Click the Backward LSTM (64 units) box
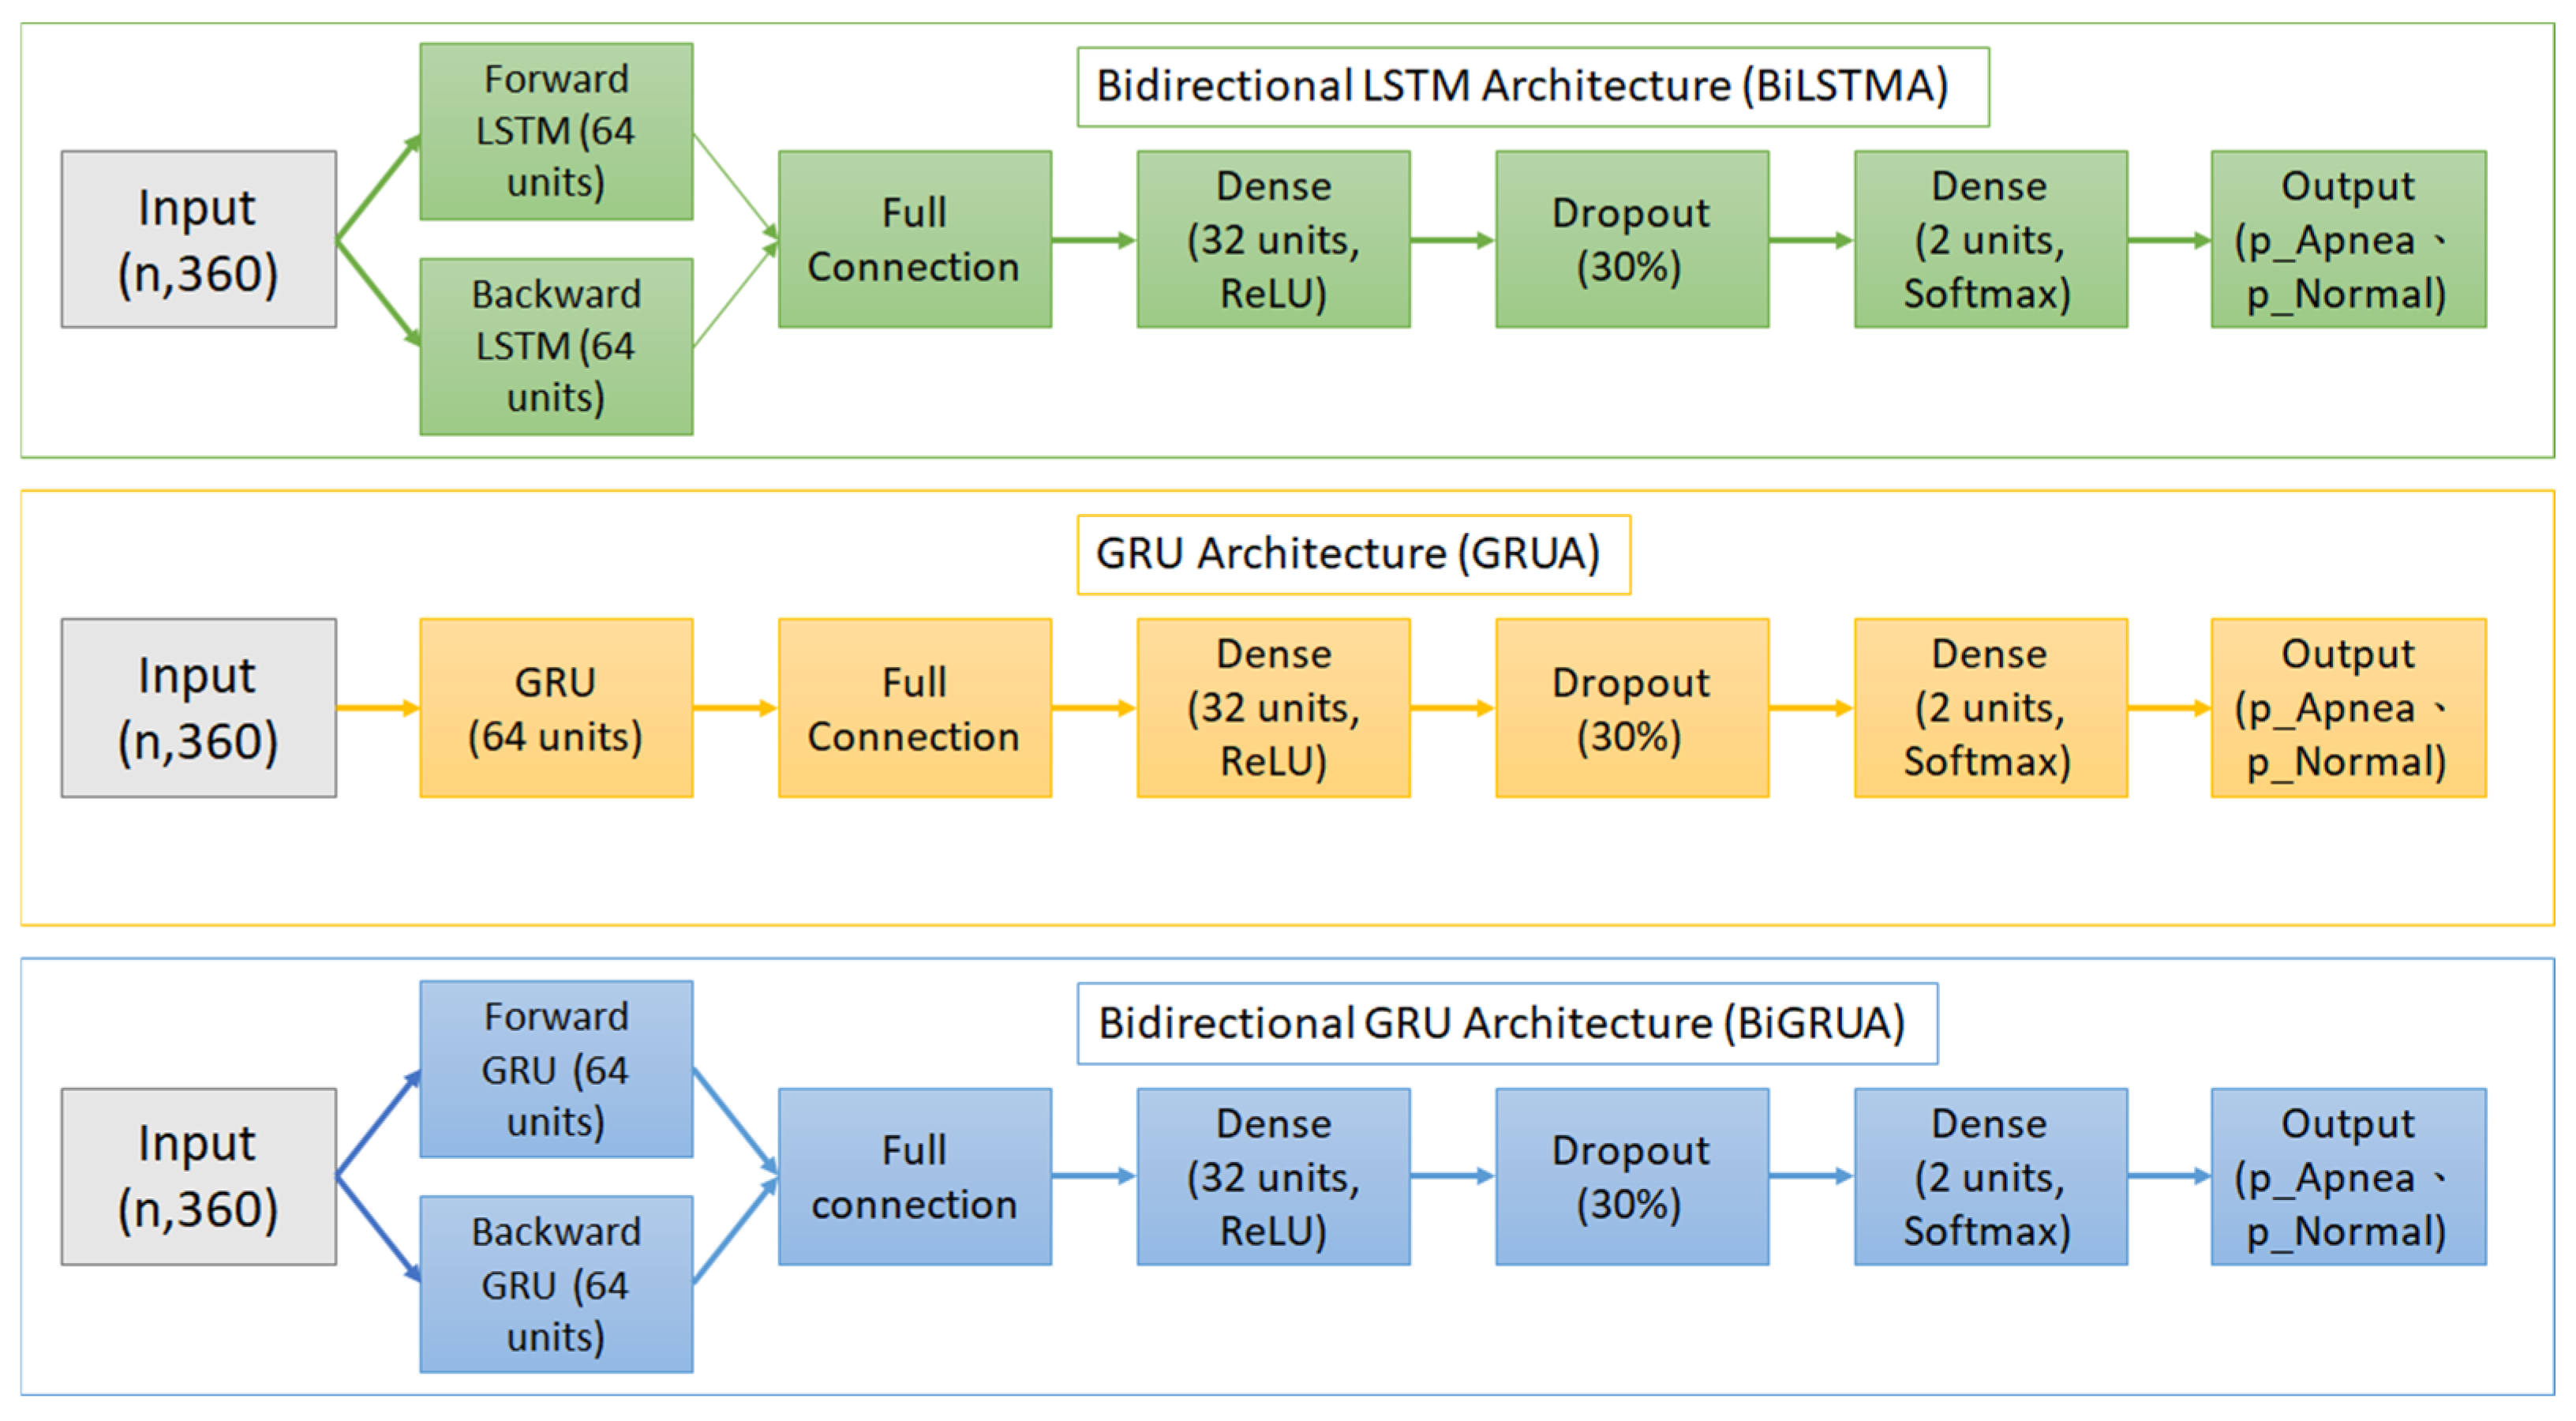The image size is (2576, 1421). pyautogui.click(x=556, y=346)
